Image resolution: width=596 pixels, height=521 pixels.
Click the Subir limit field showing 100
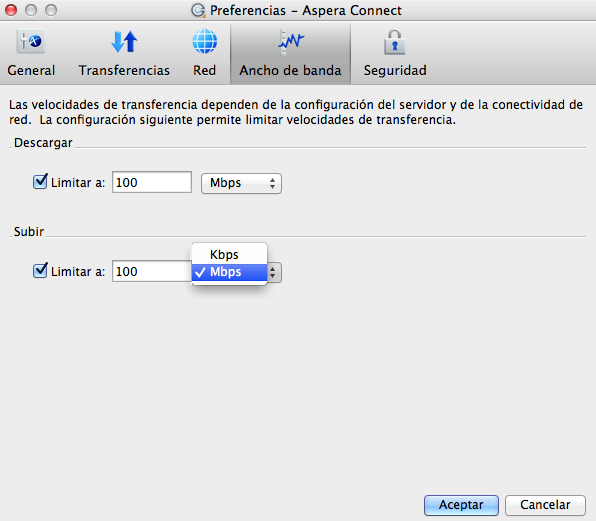pos(152,271)
